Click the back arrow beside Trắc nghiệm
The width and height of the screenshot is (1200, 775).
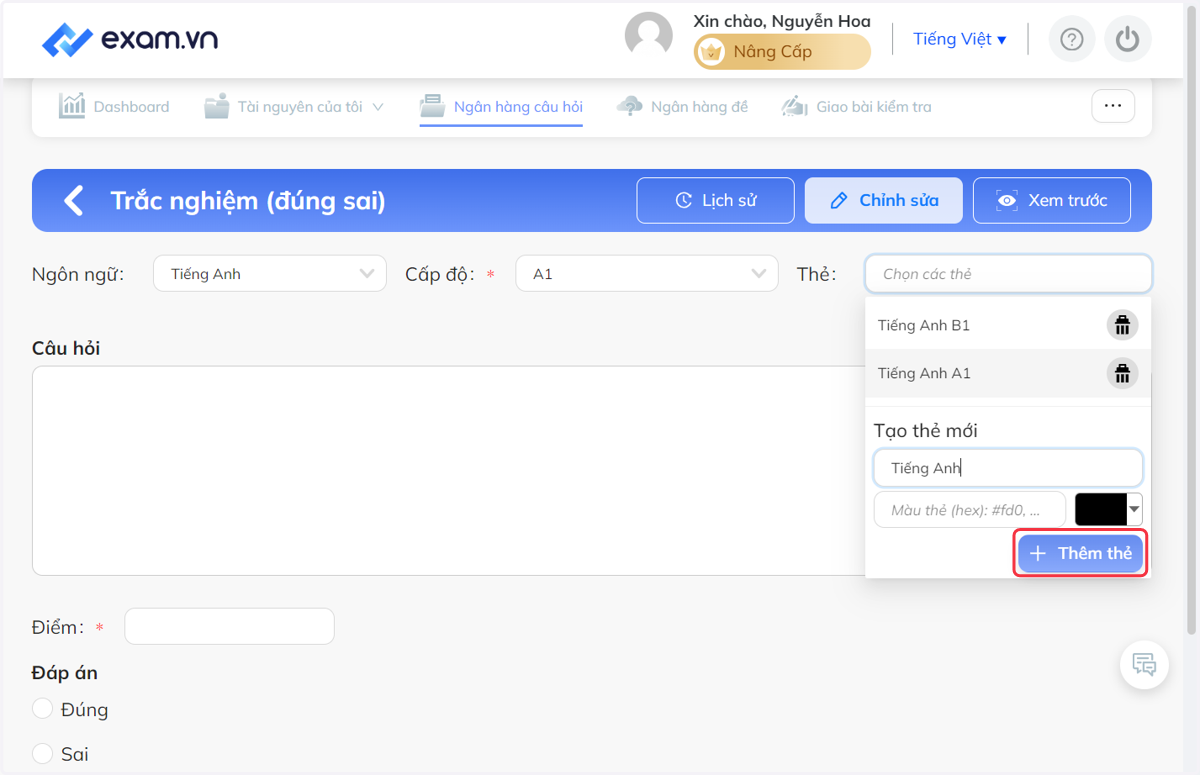[74, 200]
